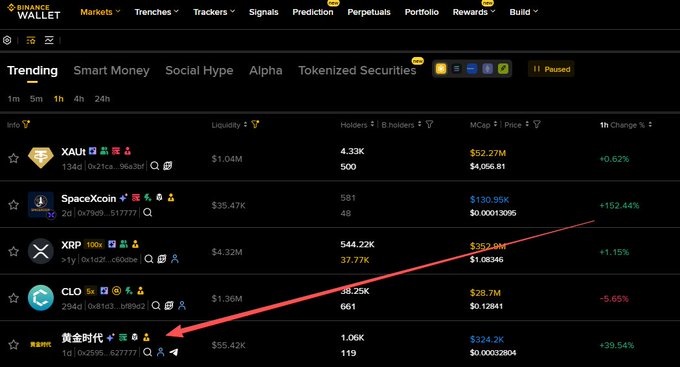Open the cube icon in CLO row

click(x=169, y=305)
